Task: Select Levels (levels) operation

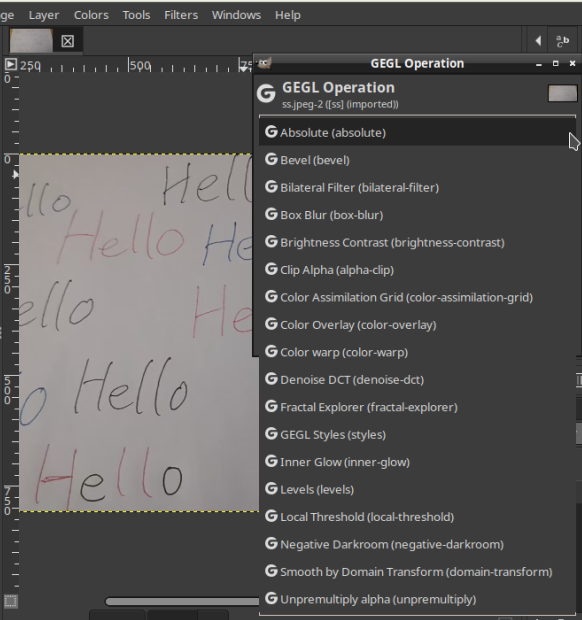Action: coord(417,489)
